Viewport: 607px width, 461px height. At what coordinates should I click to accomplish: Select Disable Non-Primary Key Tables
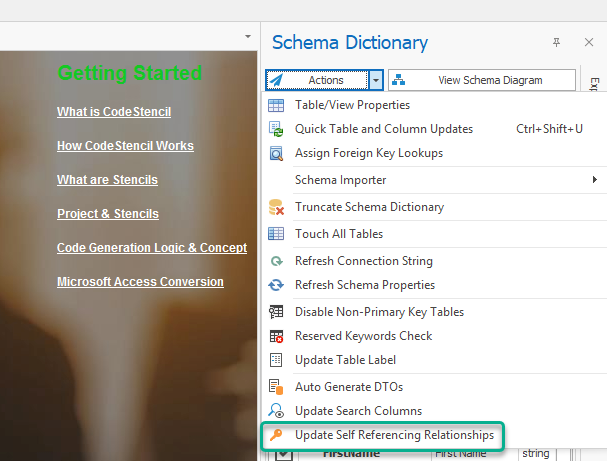[x=379, y=312]
